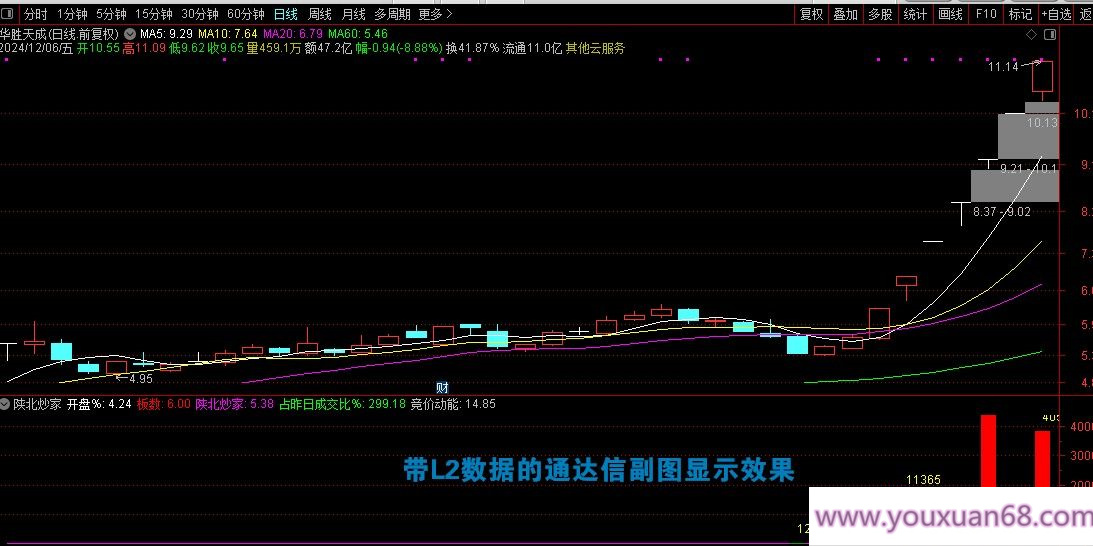Viewport: 1093px width, 546px height.
Task: Switch to the 月线 monthly chart
Action: (x=353, y=14)
